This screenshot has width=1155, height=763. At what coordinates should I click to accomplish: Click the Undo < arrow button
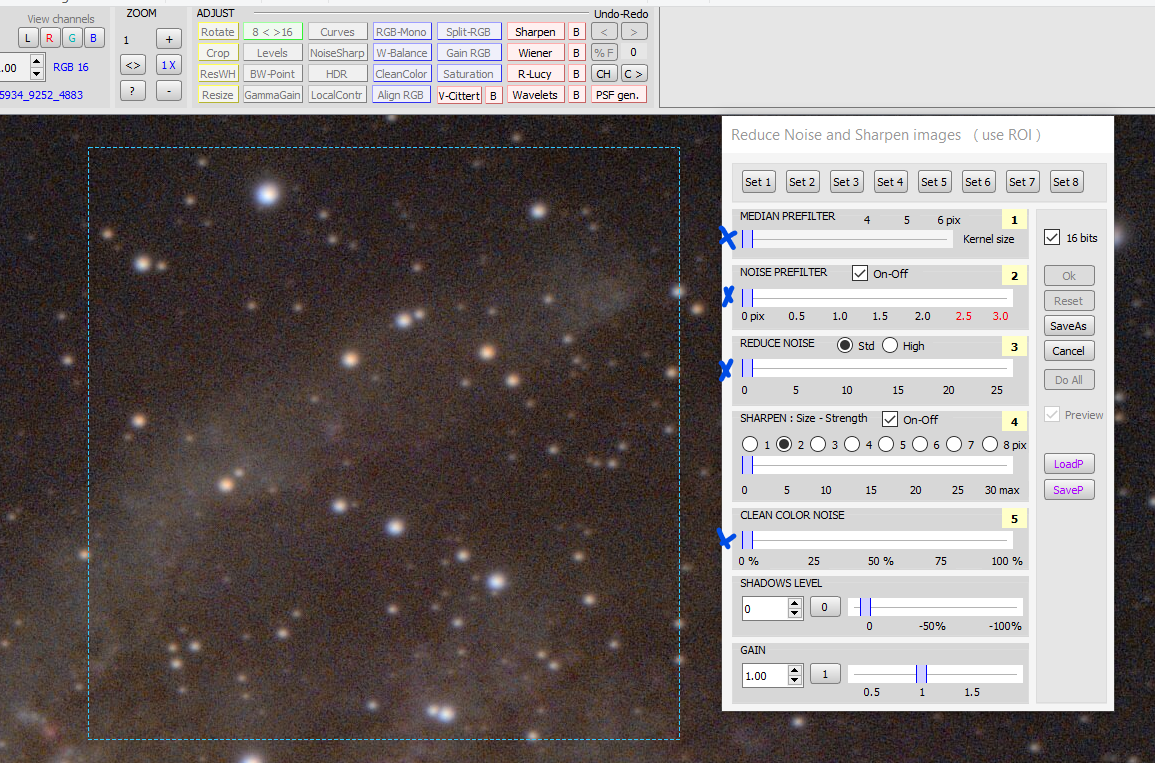point(604,32)
